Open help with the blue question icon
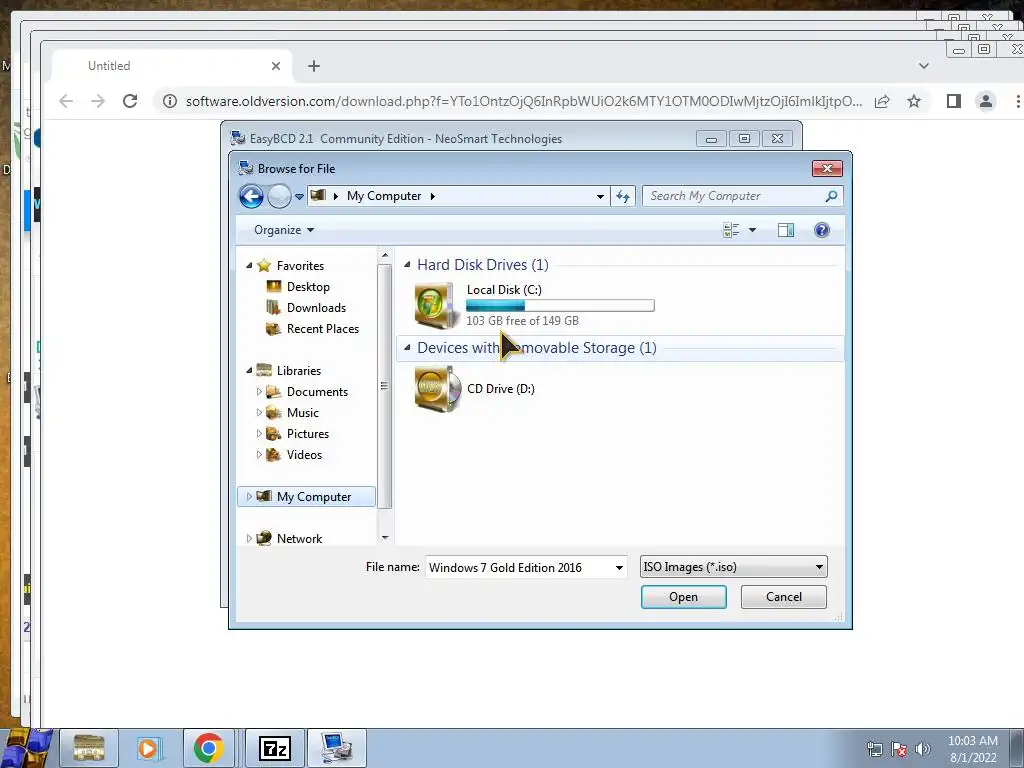This screenshot has height=768, width=1024. point(822,230)
